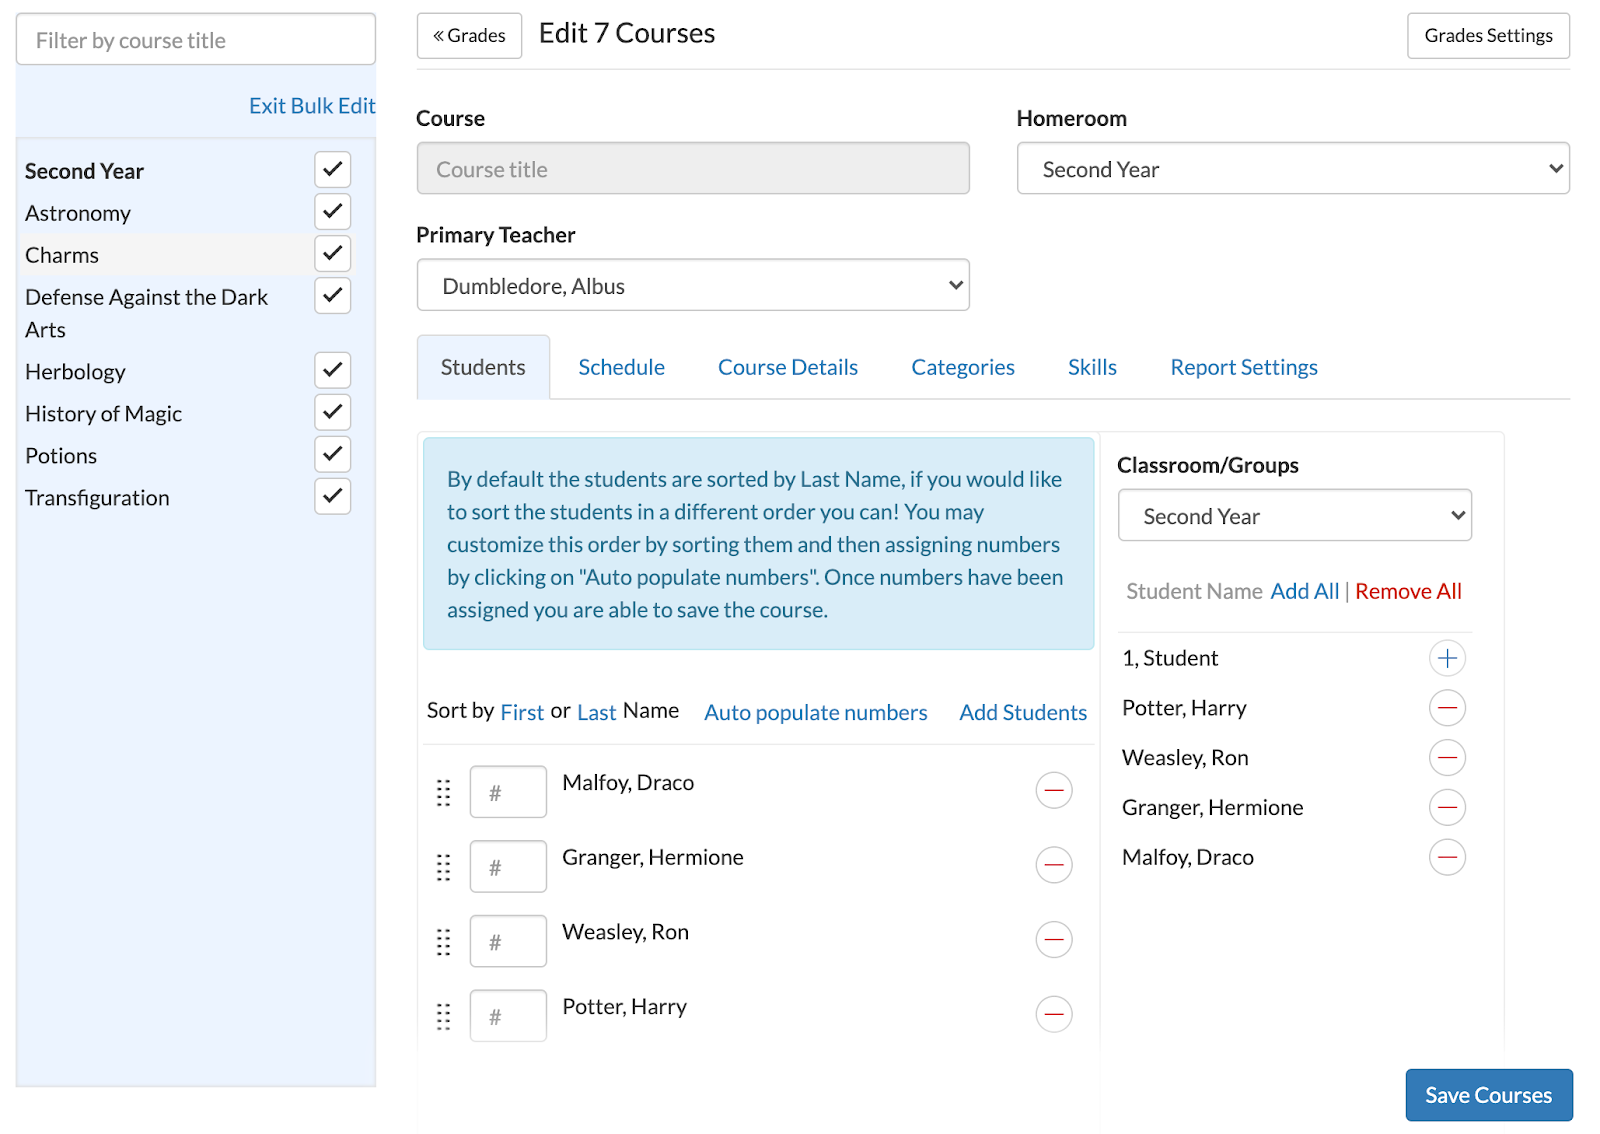Select Defense Against the Dark Arts course
Viewport: 1600px width, 1134px height.
[146, 313]
